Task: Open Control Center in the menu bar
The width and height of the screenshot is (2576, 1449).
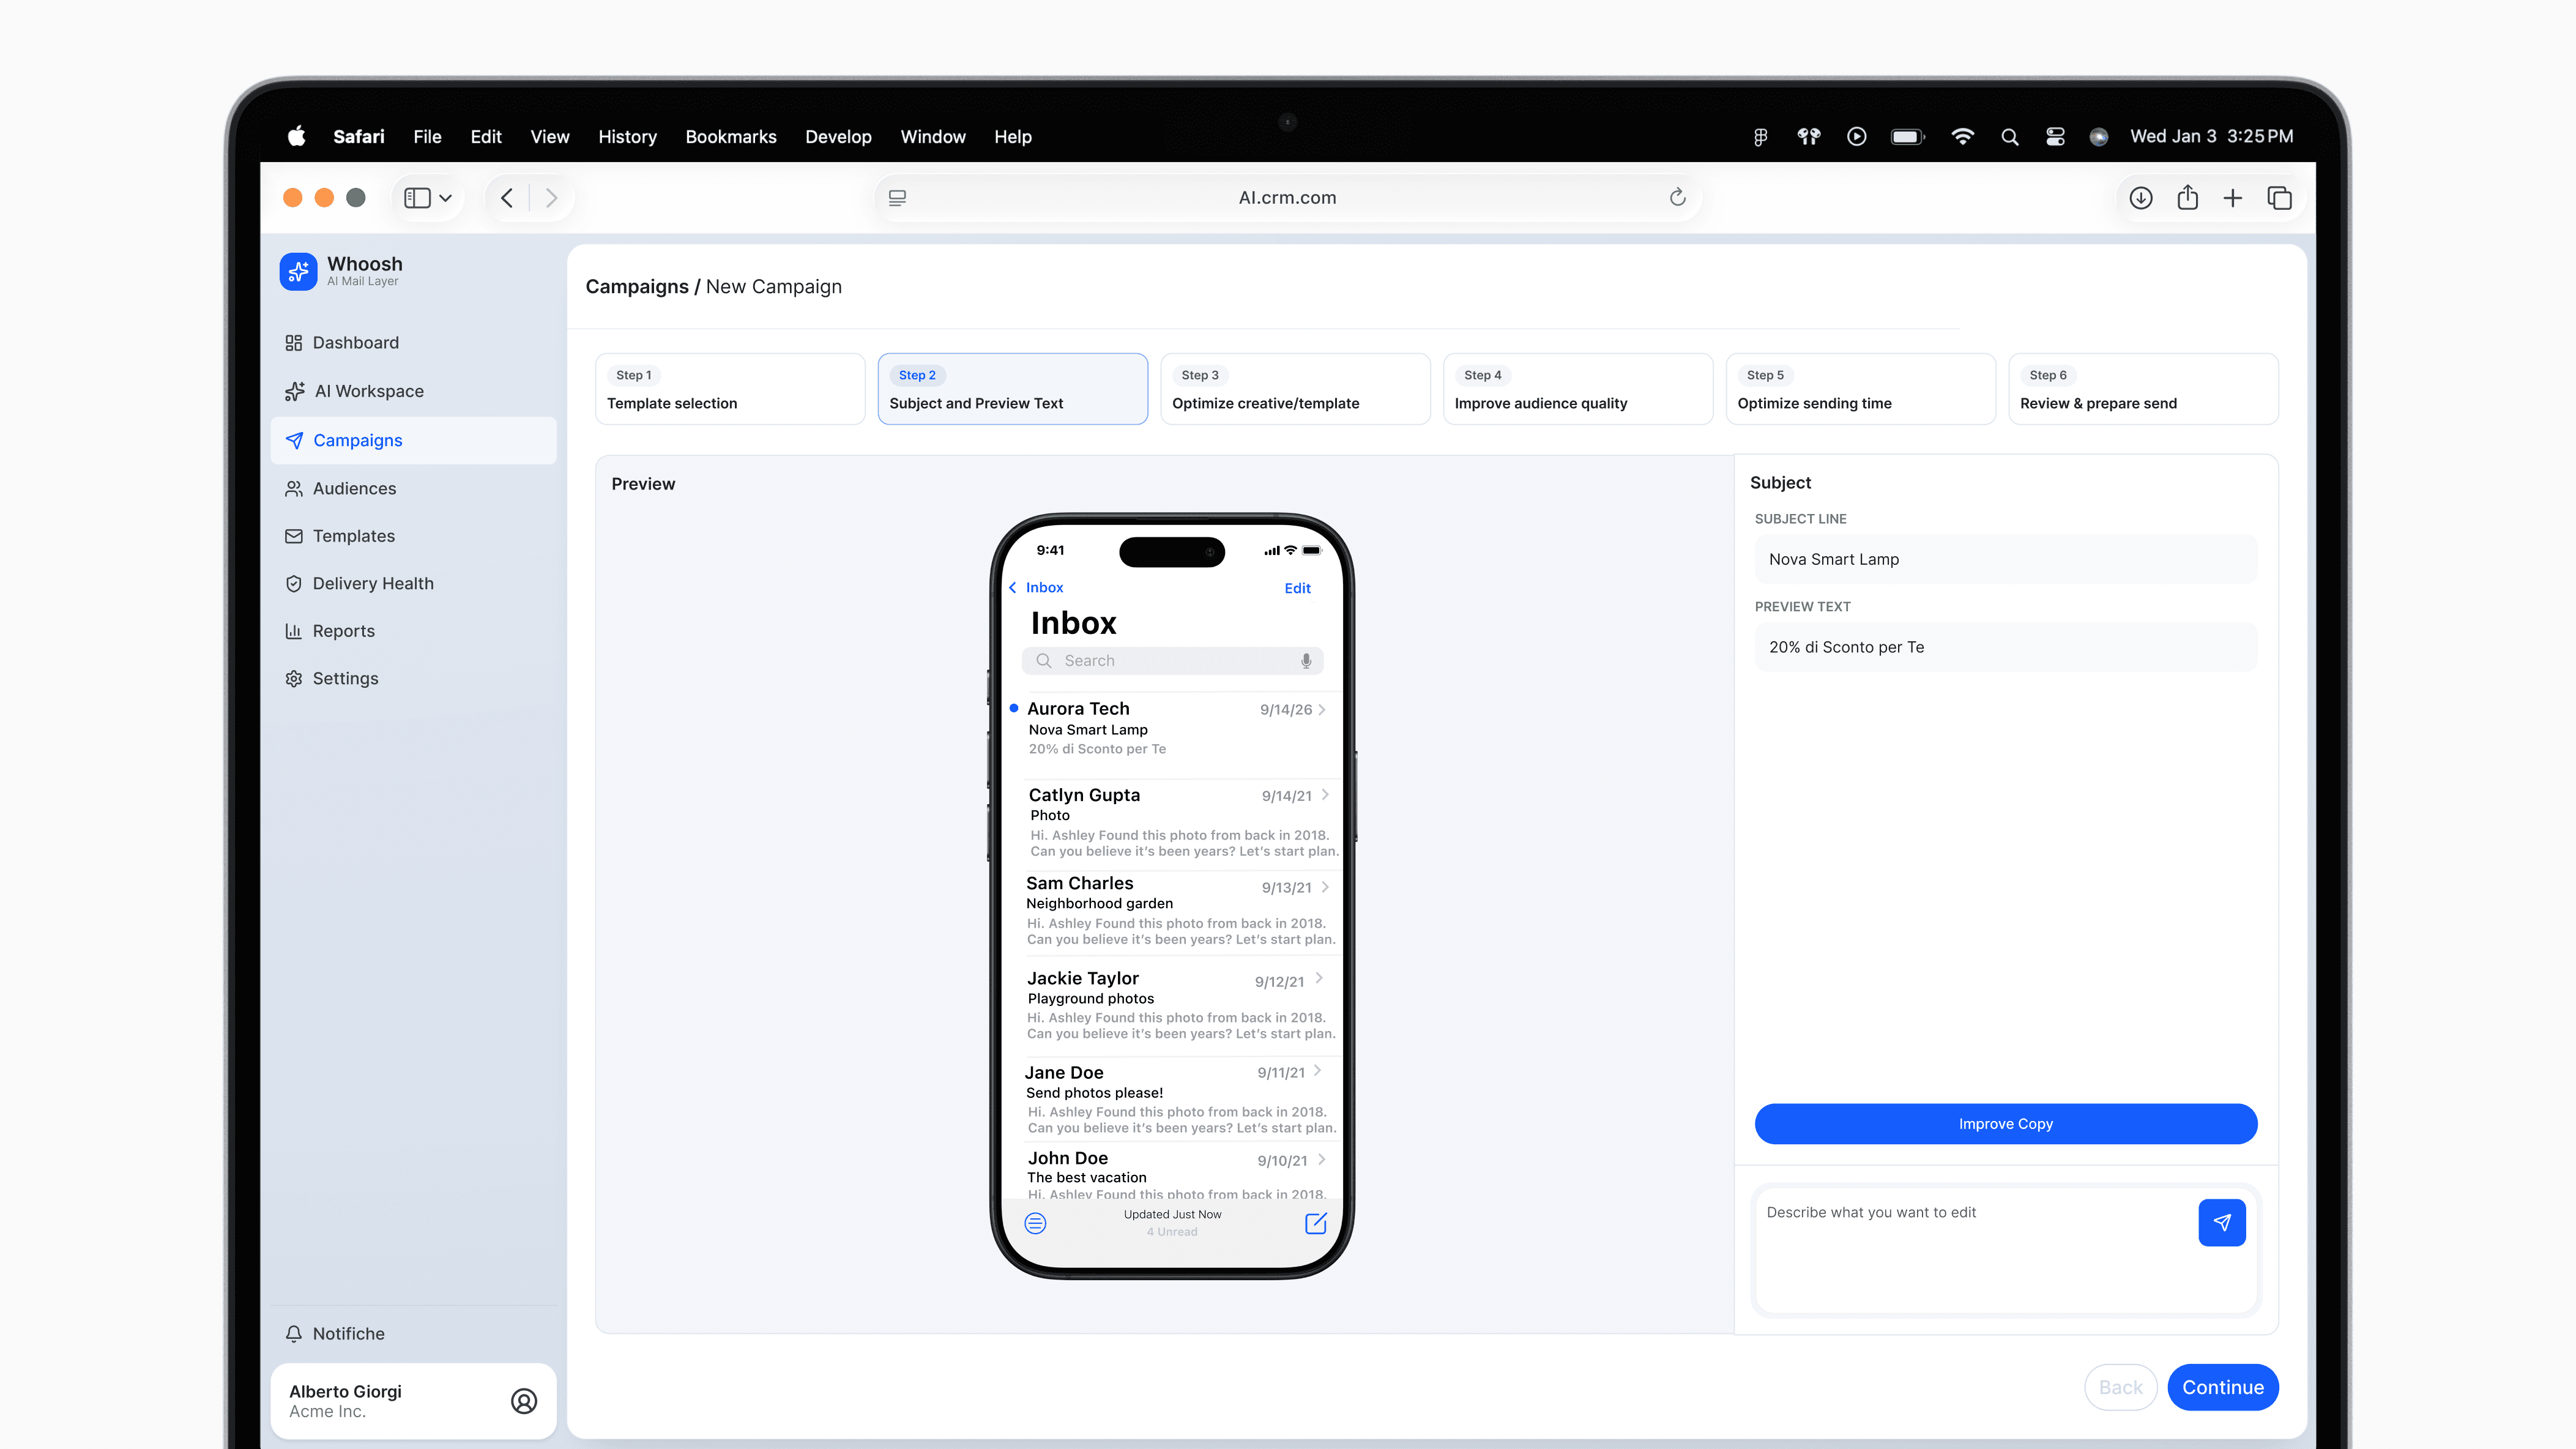Action: coord(2055,137)
